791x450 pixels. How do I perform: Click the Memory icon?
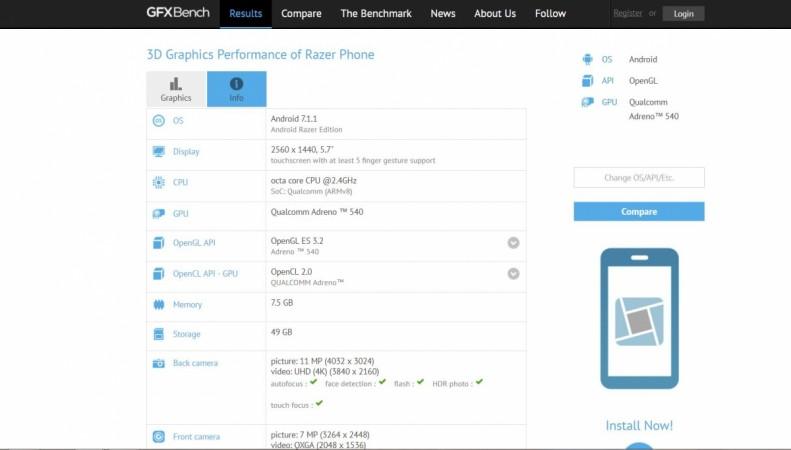click(x=158, y=304)
